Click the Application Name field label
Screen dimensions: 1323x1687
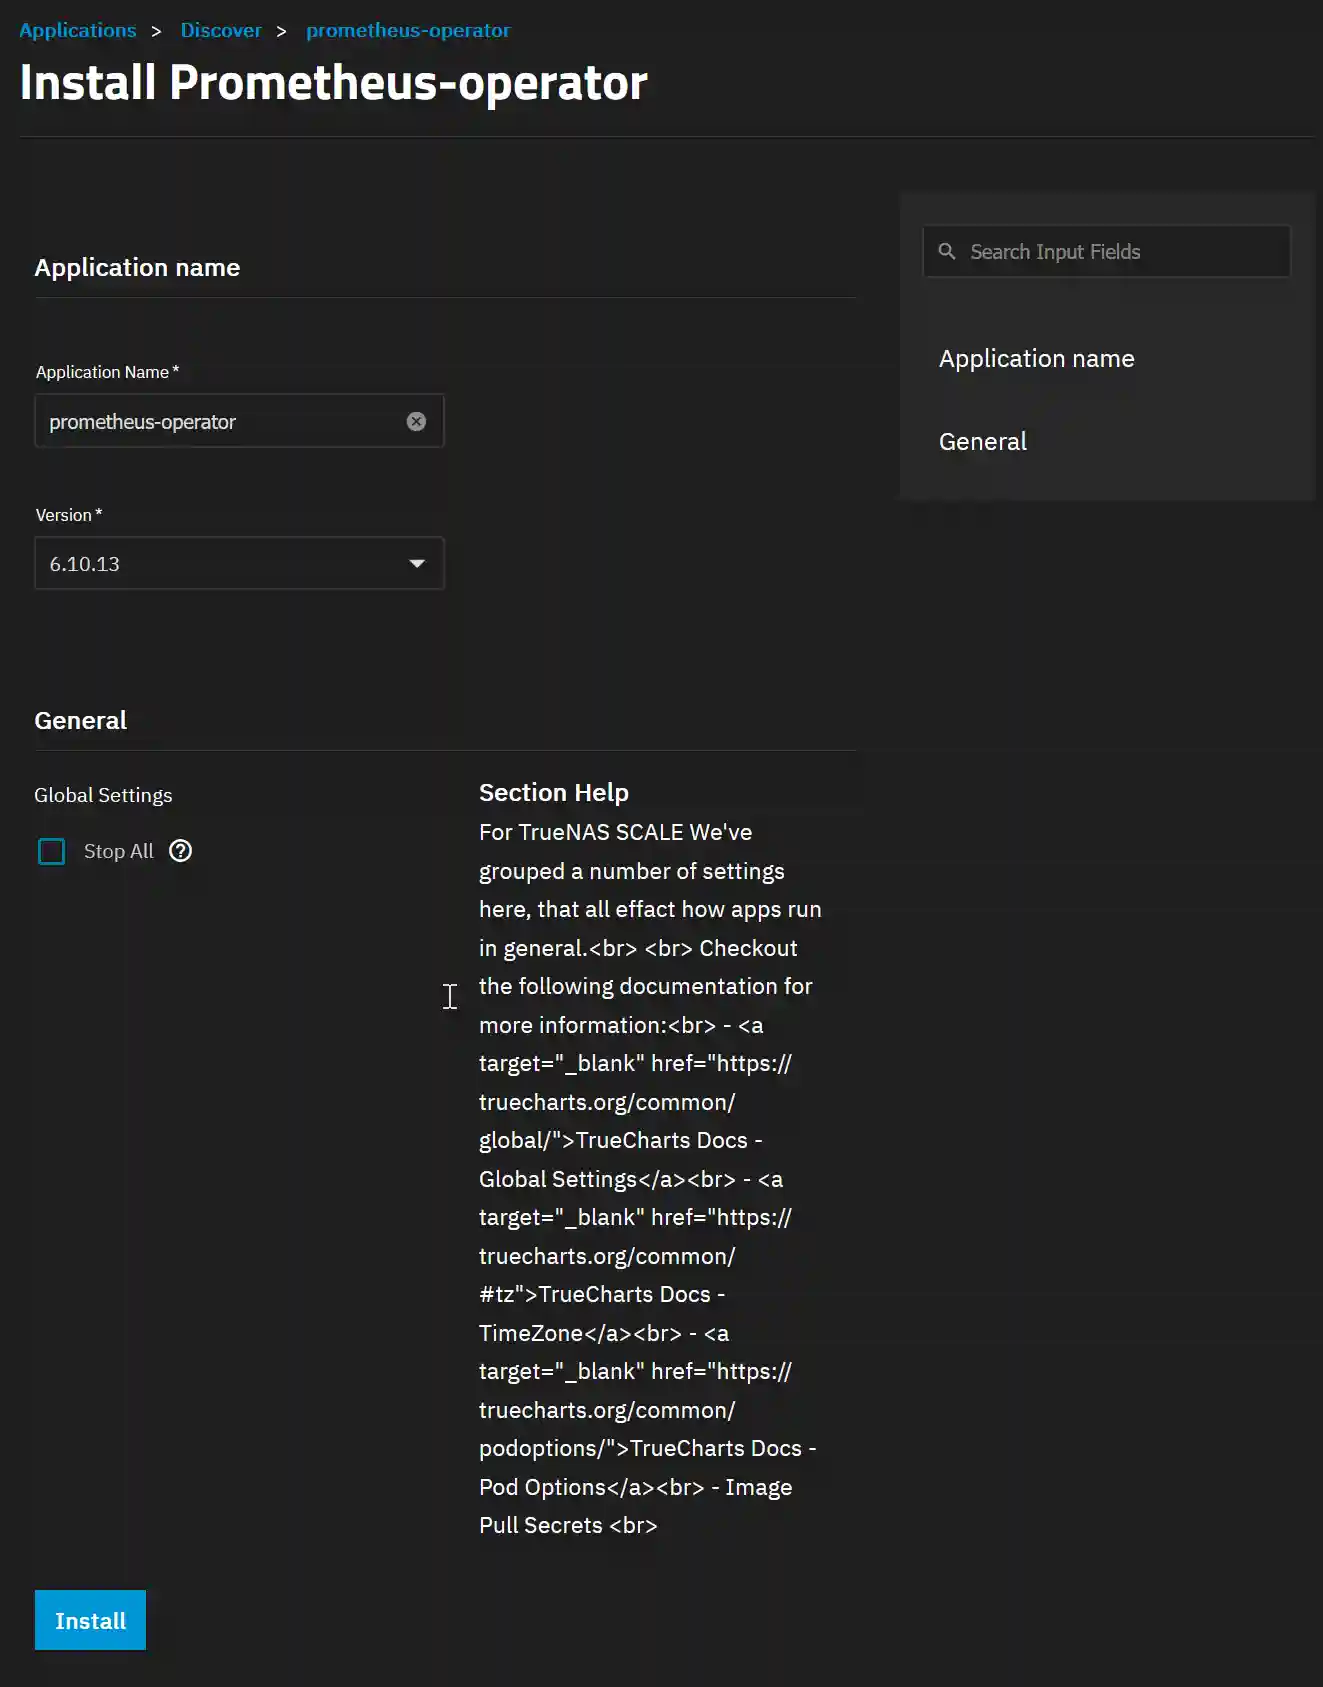[108, 372]
